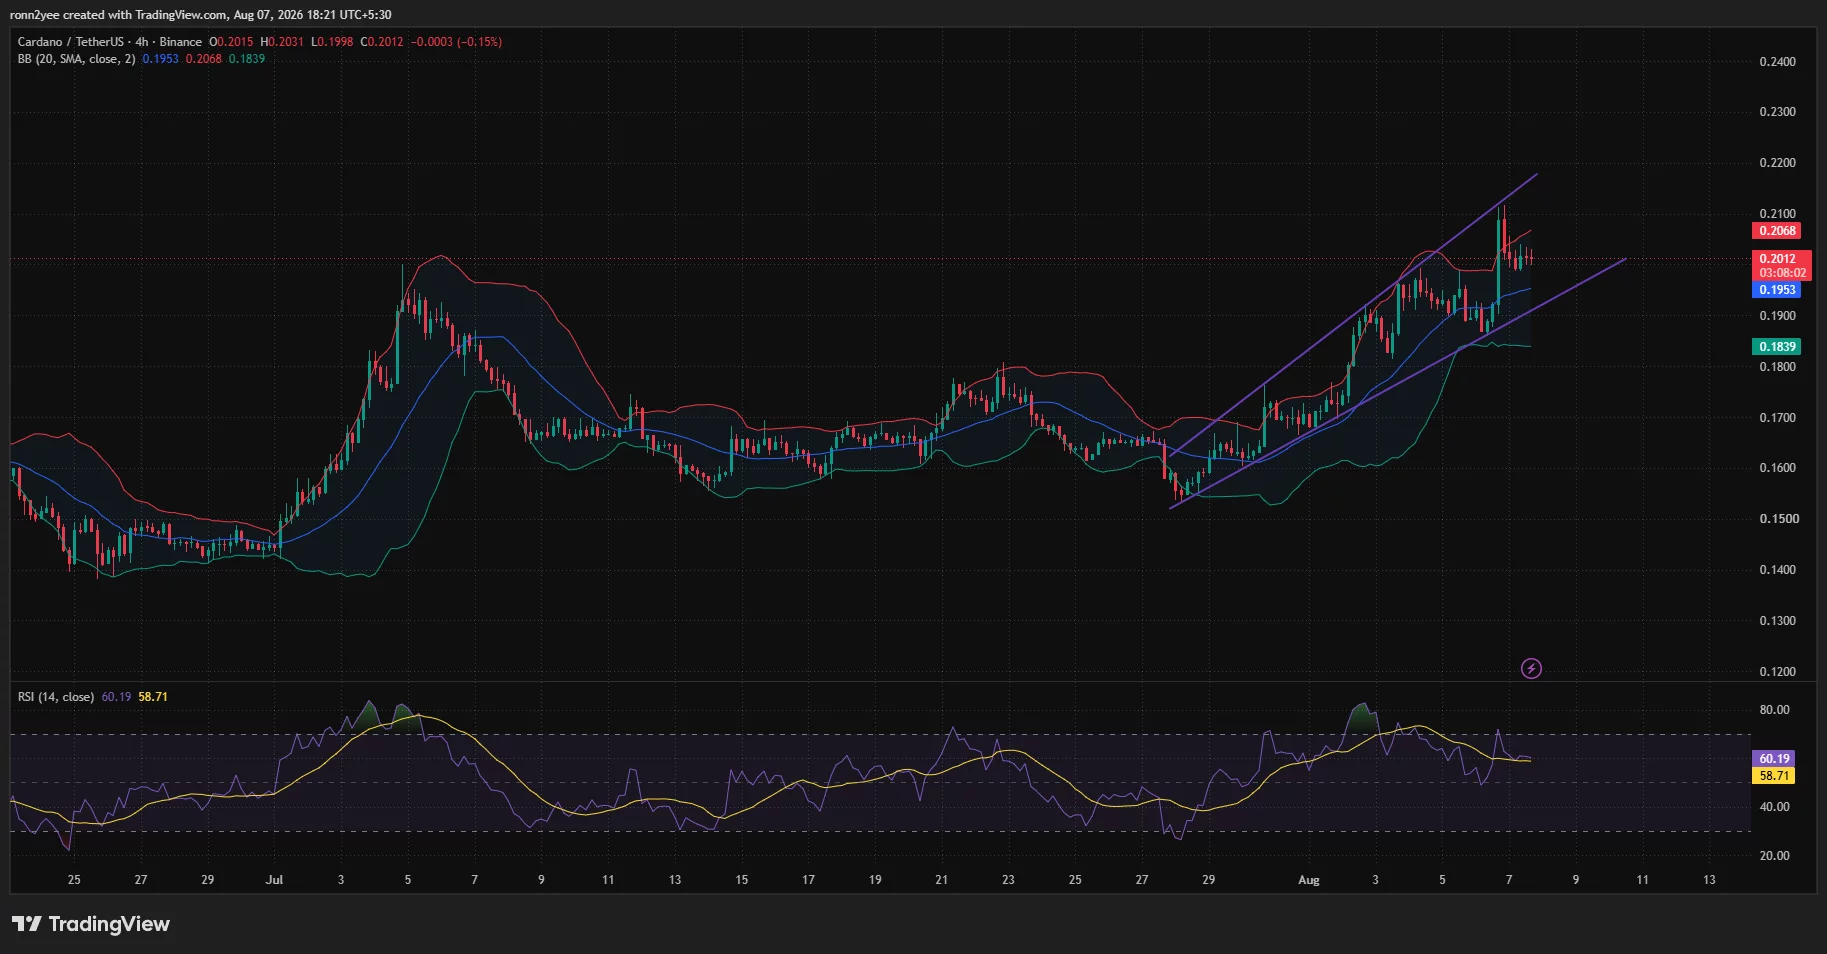Click the red BB upper value 0.2068 in legend

pos(204,59)
